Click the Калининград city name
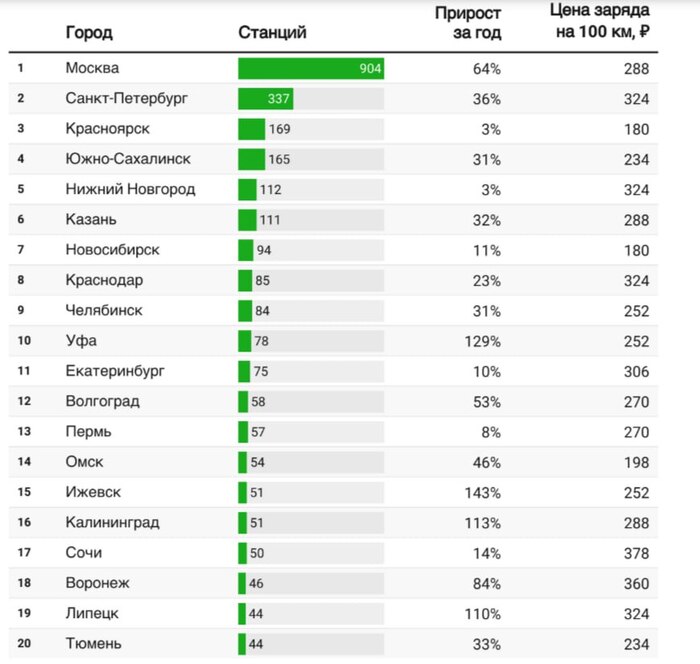Screen dimensions: 700x664 pyautogui.click(x=112, y=522)
